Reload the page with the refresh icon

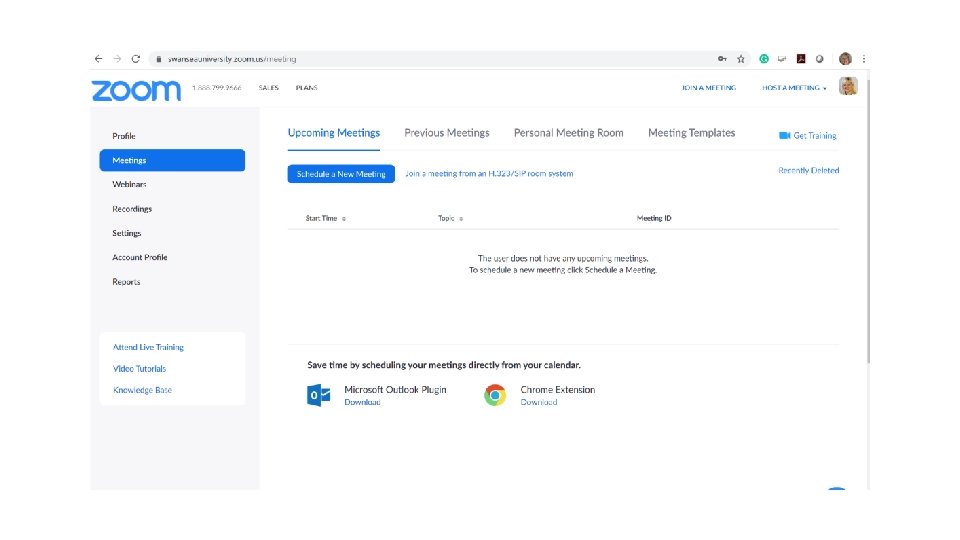[135, 59]
